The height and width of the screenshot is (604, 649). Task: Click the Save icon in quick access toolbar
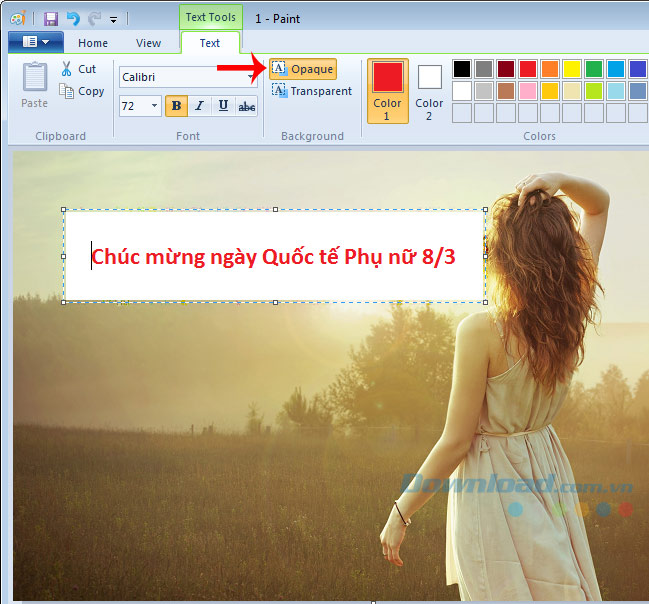(51, 18)
